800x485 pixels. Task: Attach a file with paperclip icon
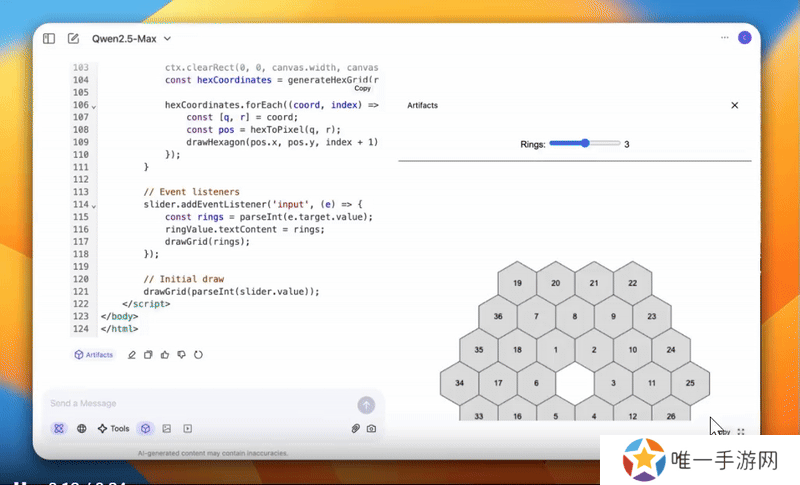356,428
